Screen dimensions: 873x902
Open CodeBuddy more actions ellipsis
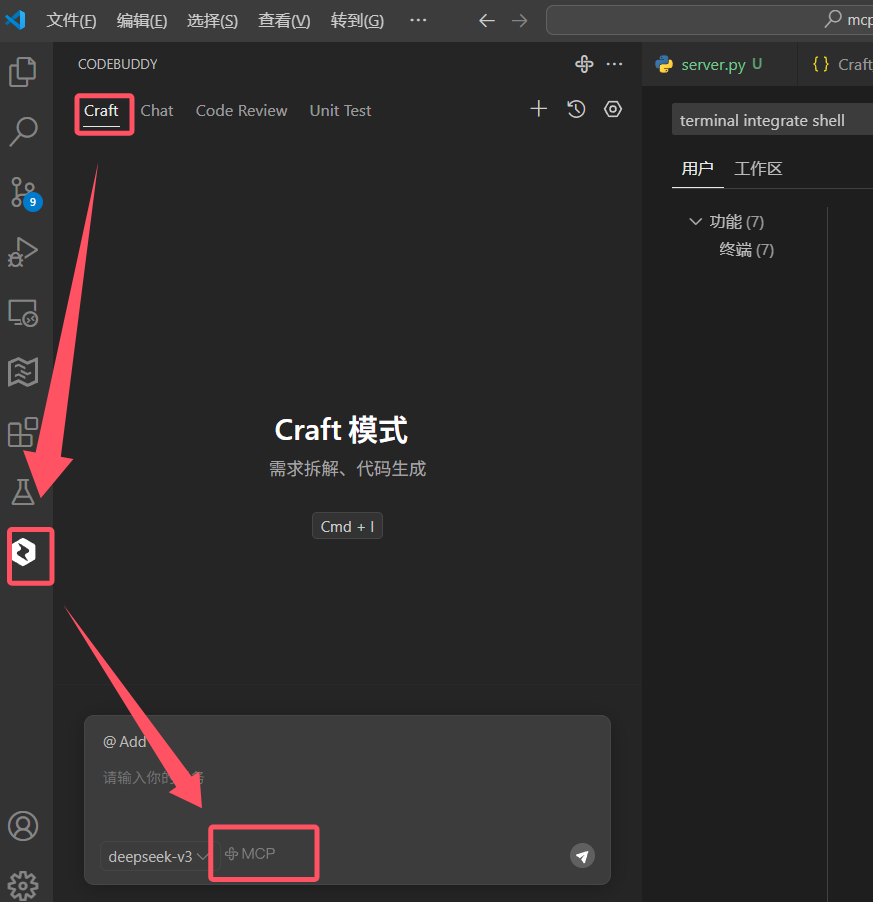[614, 64]
